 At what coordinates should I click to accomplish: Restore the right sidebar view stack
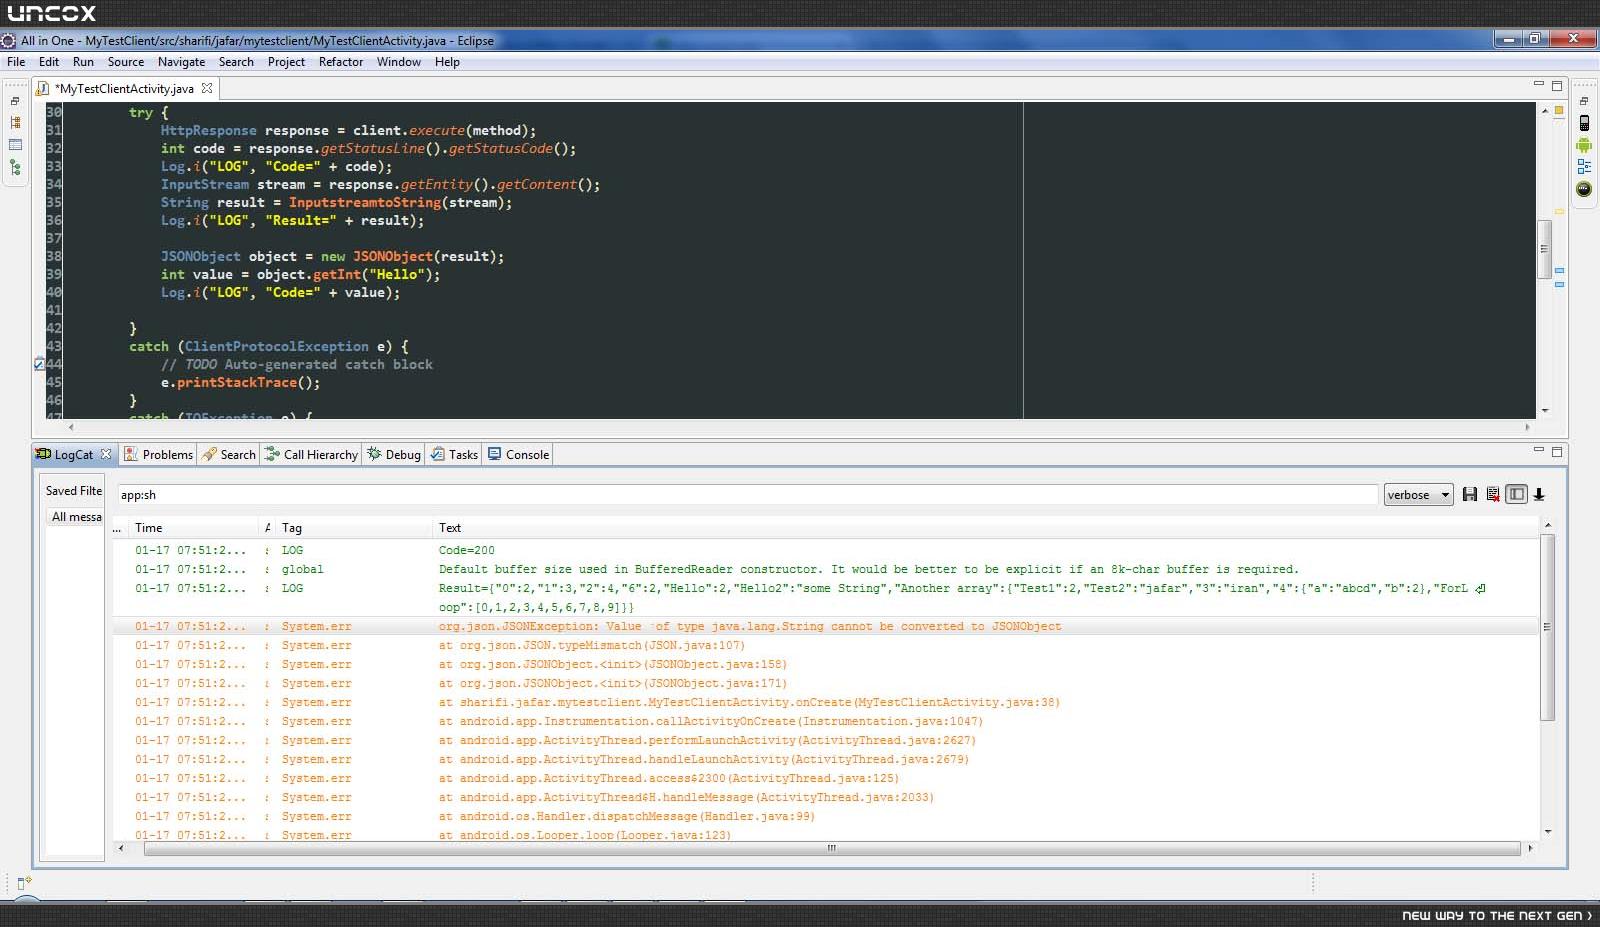pyautogui.click(x=1584, y=101)
